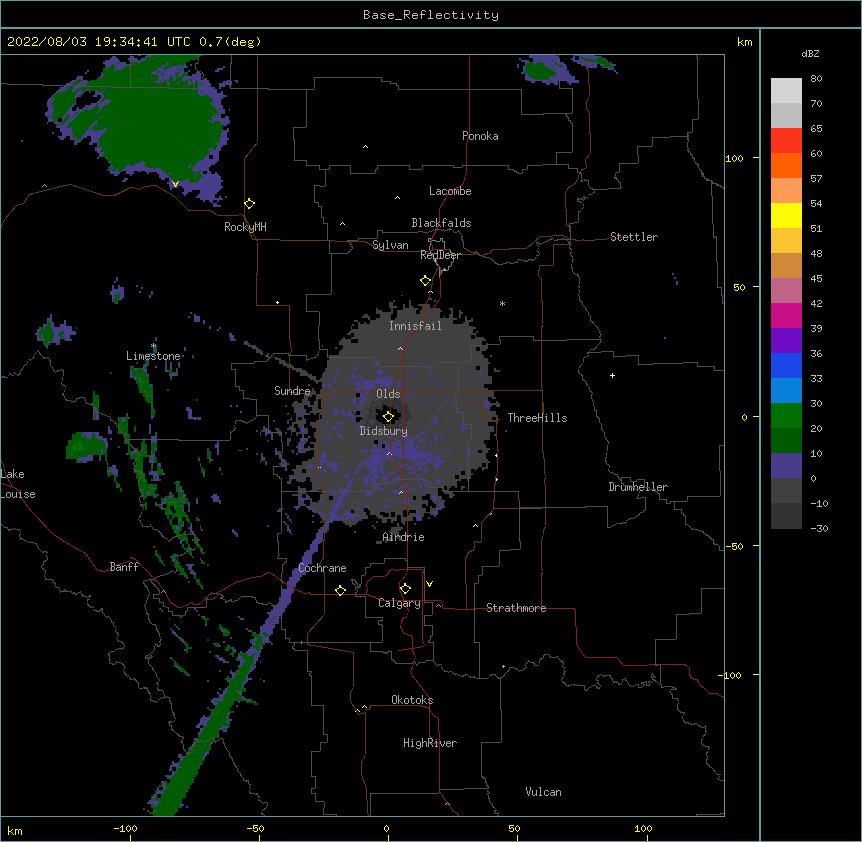Click the 50 tick on right vertical axis
Image resolution: width=862 pixels, height=842 pixels.
(739, 287)
